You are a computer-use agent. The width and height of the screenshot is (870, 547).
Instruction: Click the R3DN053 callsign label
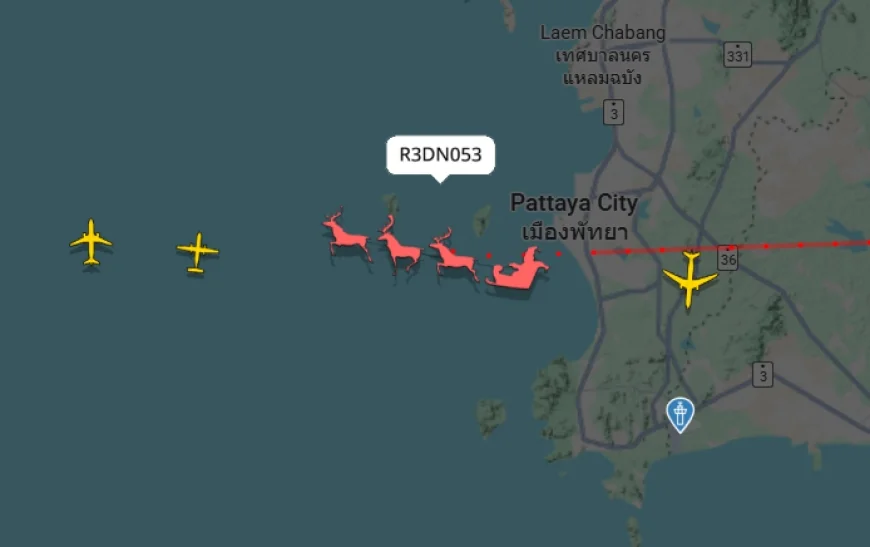click(441, 155)
